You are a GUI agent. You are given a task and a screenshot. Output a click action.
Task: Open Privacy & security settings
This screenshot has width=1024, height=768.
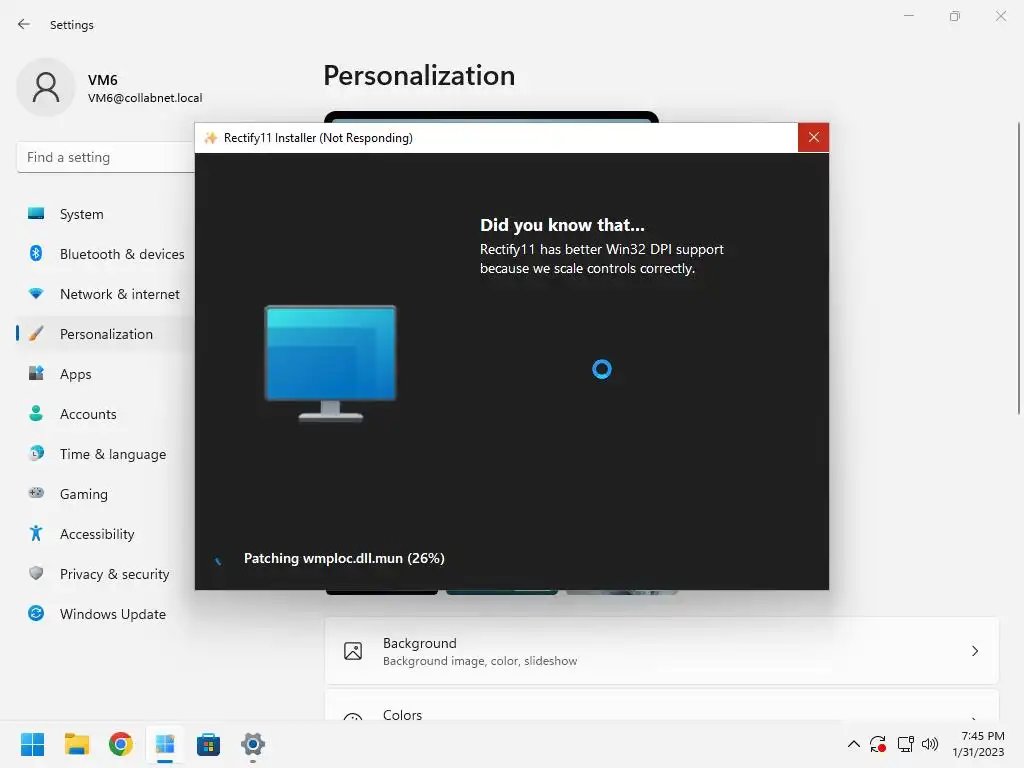pyautogui.click(x=104, y=574)
